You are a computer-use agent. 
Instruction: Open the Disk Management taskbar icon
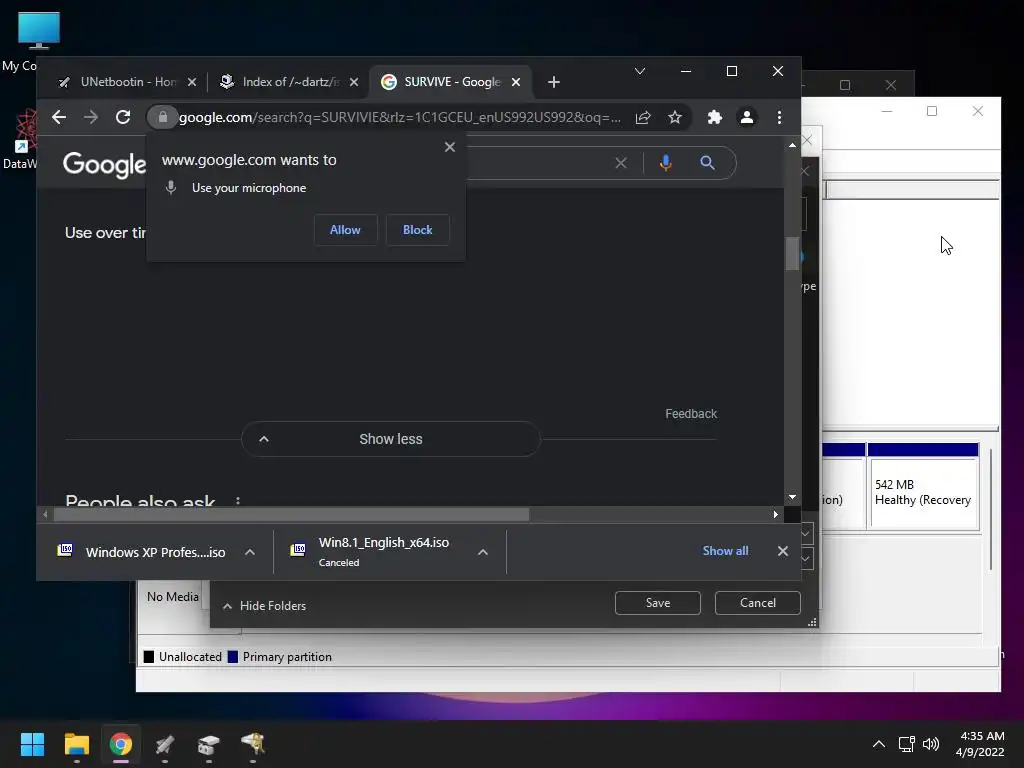tap(208, 744)
